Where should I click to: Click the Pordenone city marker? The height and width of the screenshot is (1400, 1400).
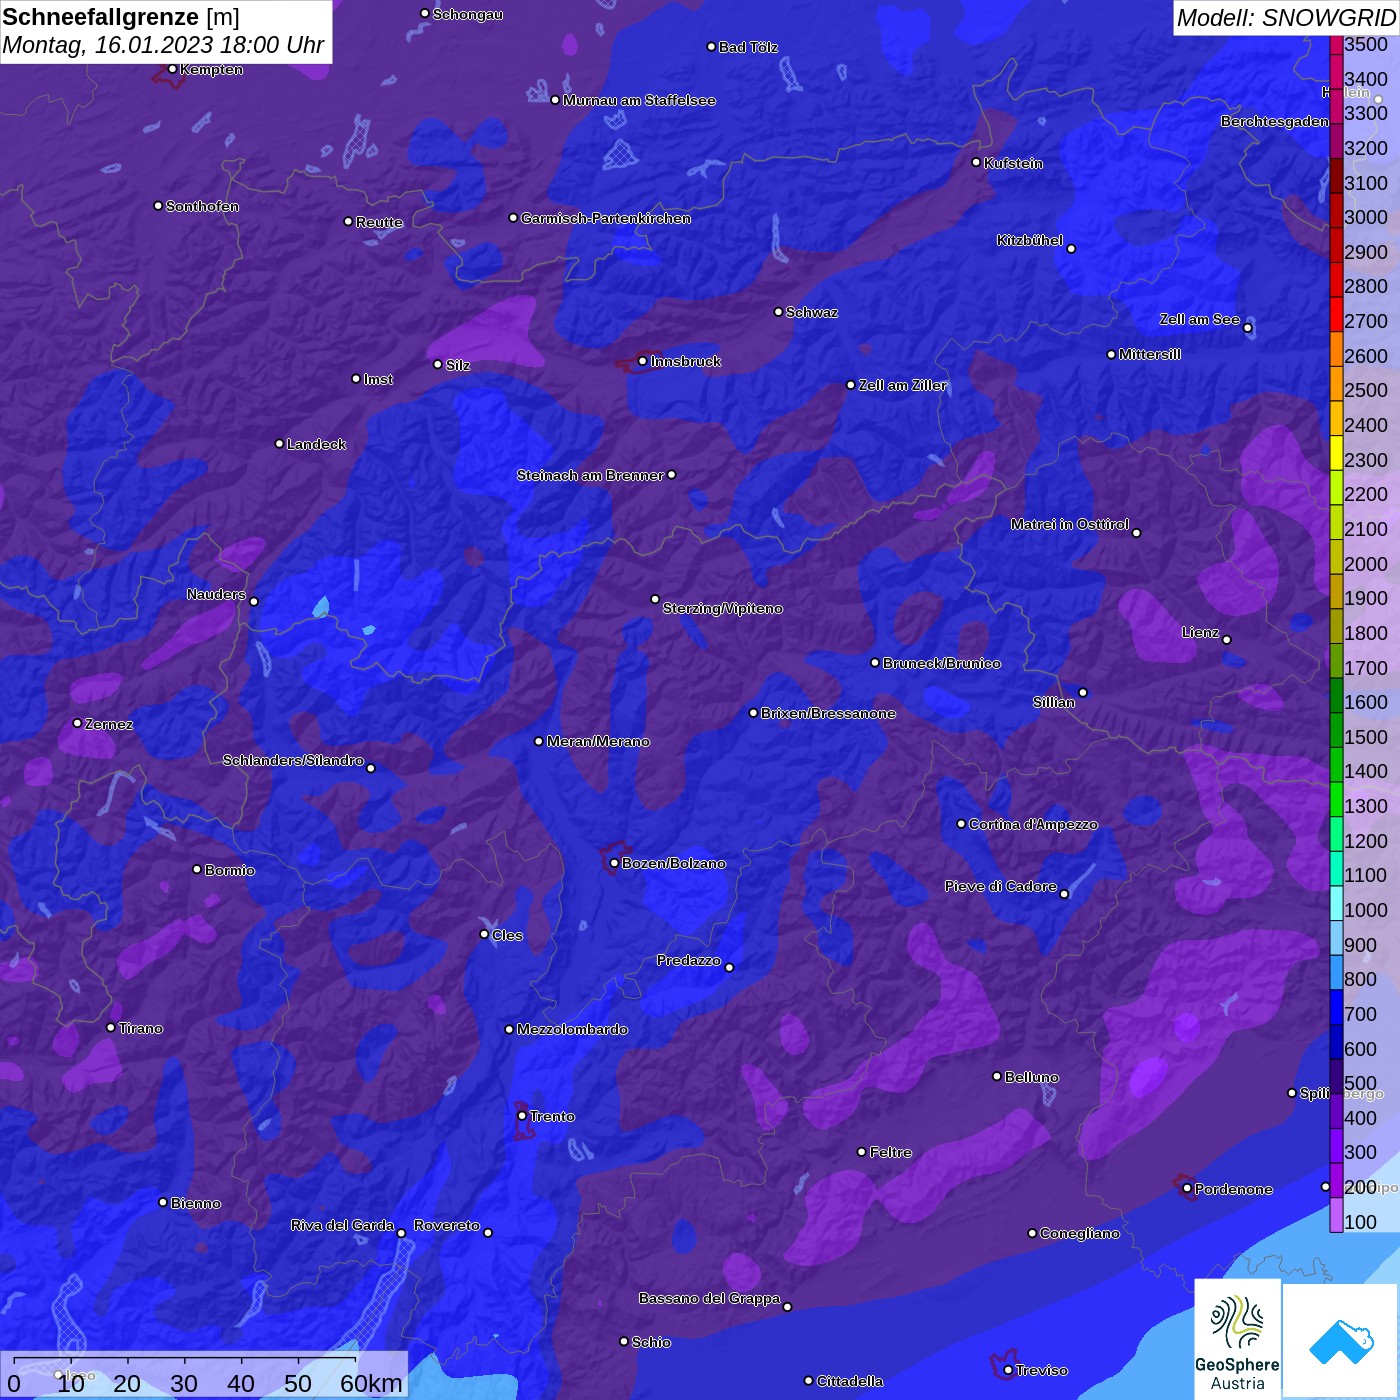(x=1187, y=1189)
